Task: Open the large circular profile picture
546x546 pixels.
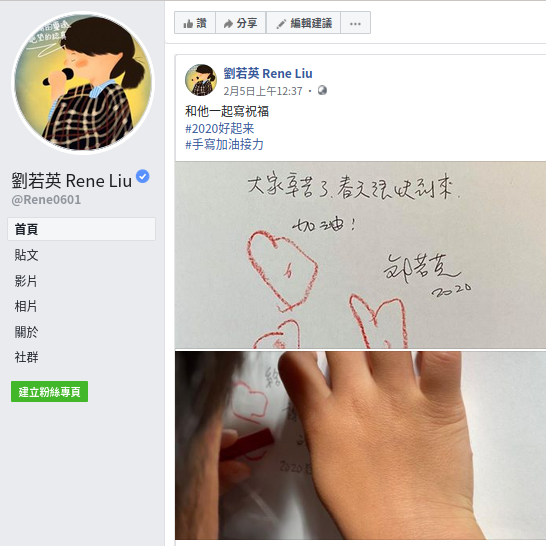Action: pyautogui.click(x=83, y=83)
